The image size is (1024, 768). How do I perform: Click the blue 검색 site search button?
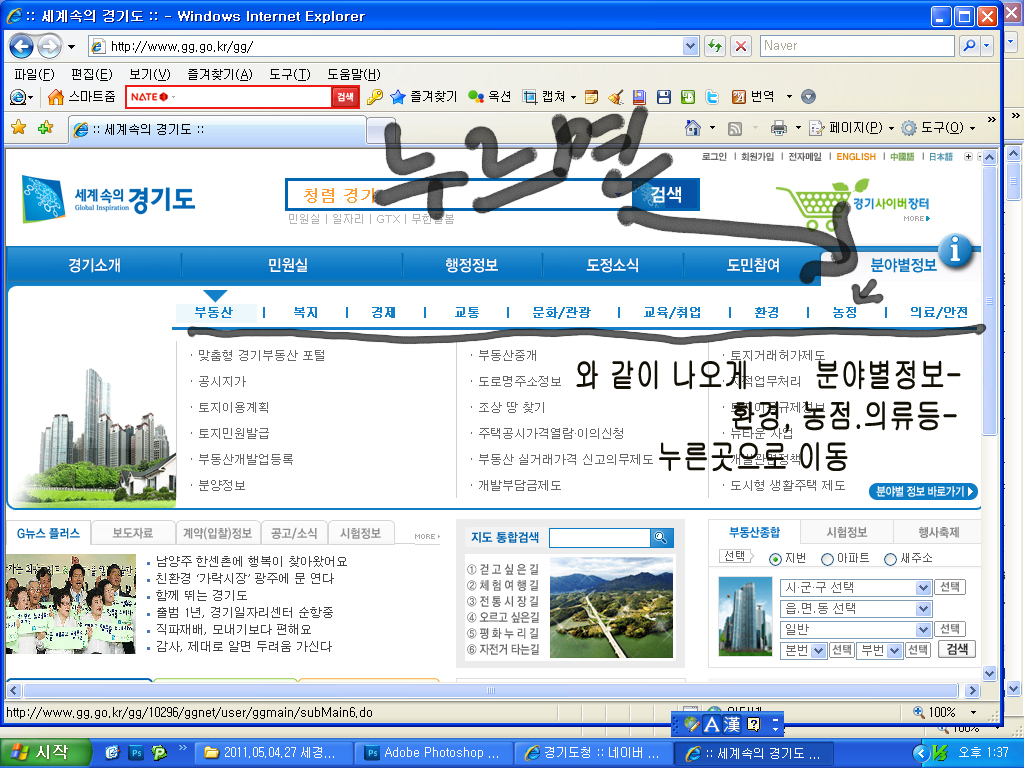pyautogui.click(x=665, y=194)
